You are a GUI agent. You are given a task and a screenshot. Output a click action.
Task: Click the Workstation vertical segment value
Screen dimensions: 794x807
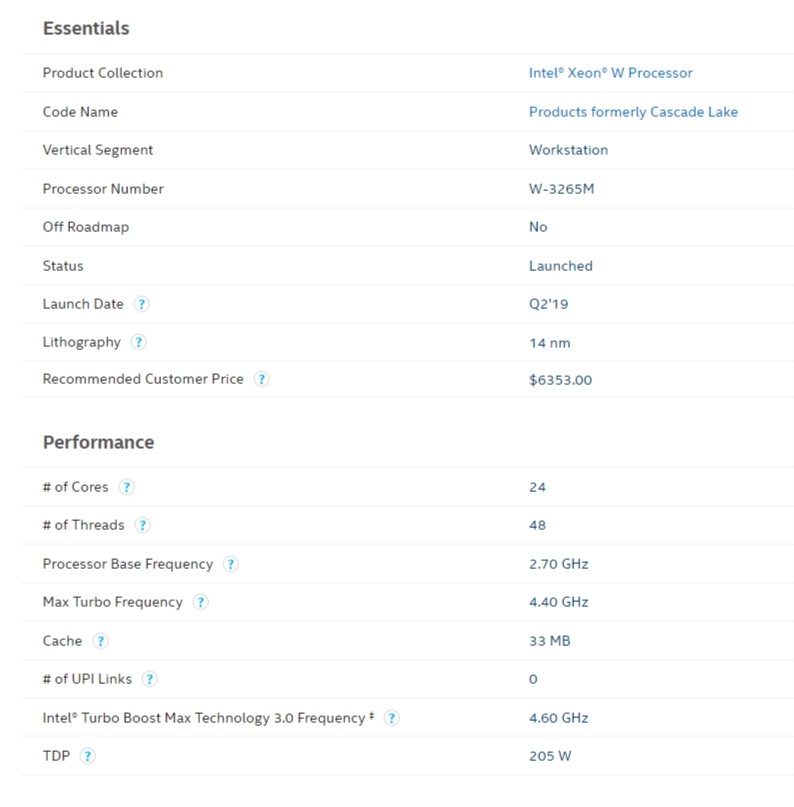click(568, 150)
